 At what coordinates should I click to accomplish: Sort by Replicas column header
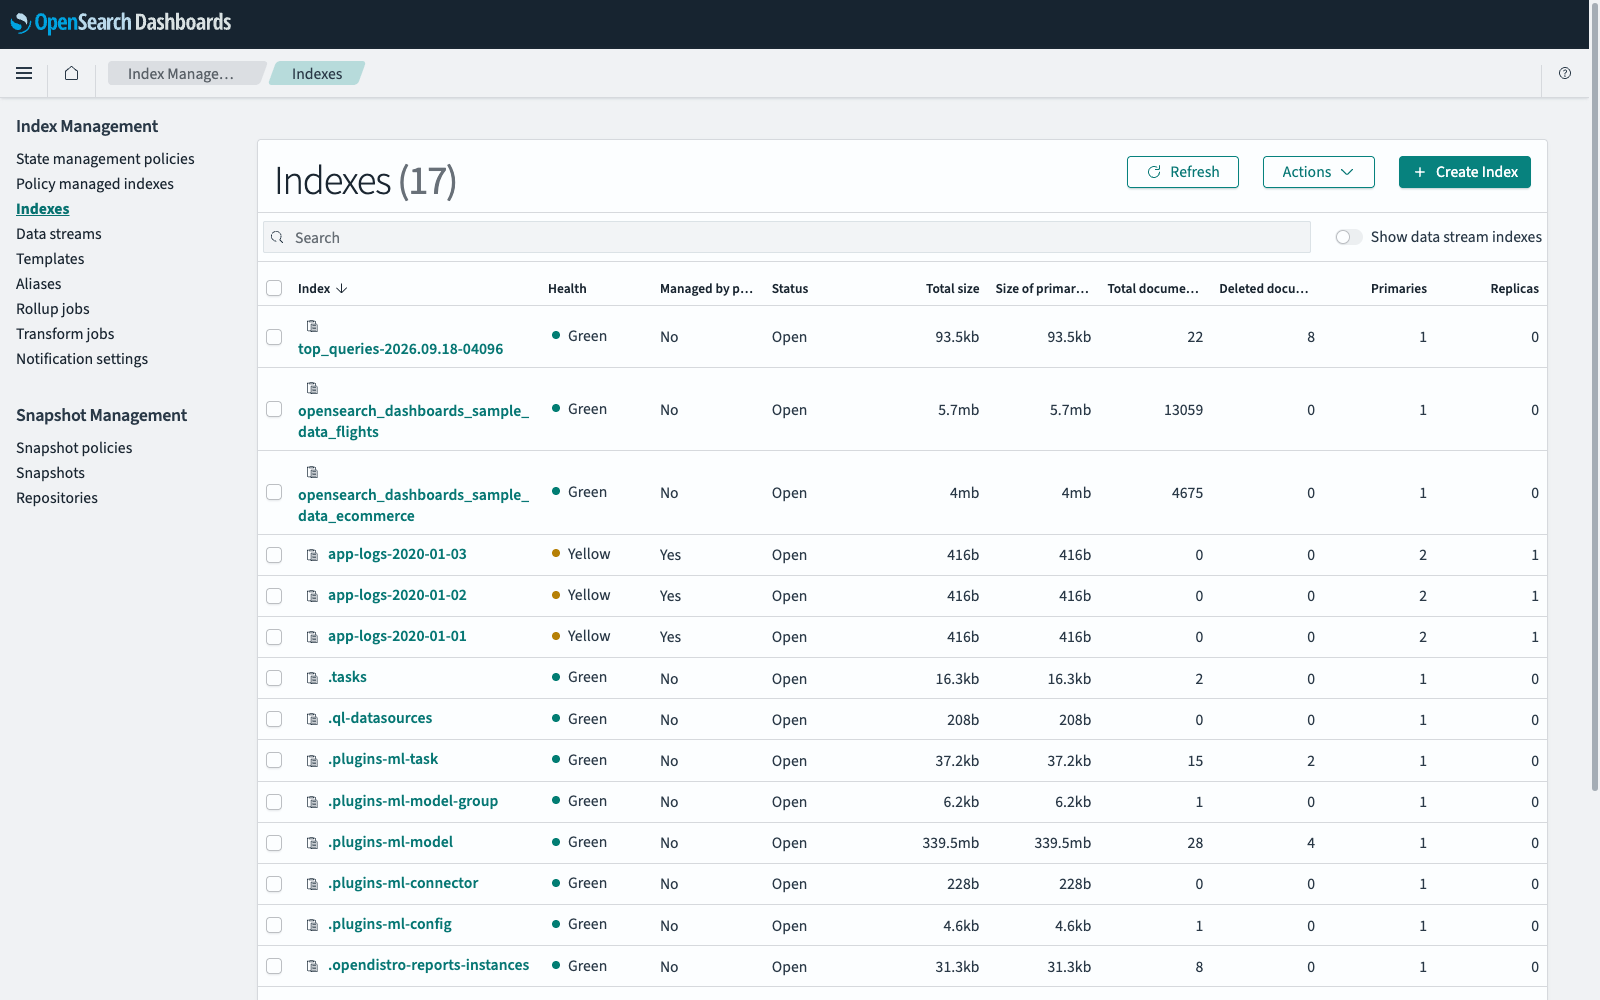click(1514, 288)
